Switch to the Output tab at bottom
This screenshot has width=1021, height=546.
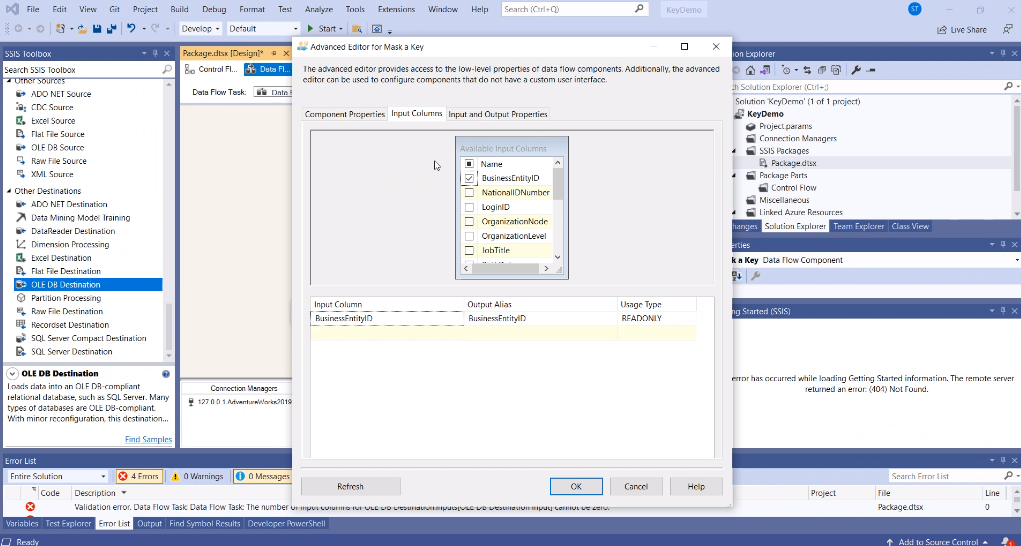[149, 523]
